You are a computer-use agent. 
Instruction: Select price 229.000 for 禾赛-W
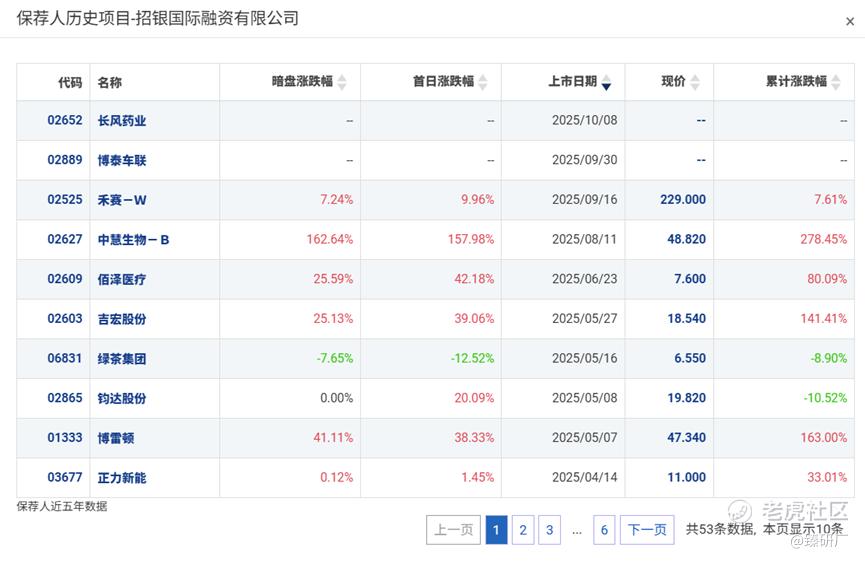click(x=683, y=200)
